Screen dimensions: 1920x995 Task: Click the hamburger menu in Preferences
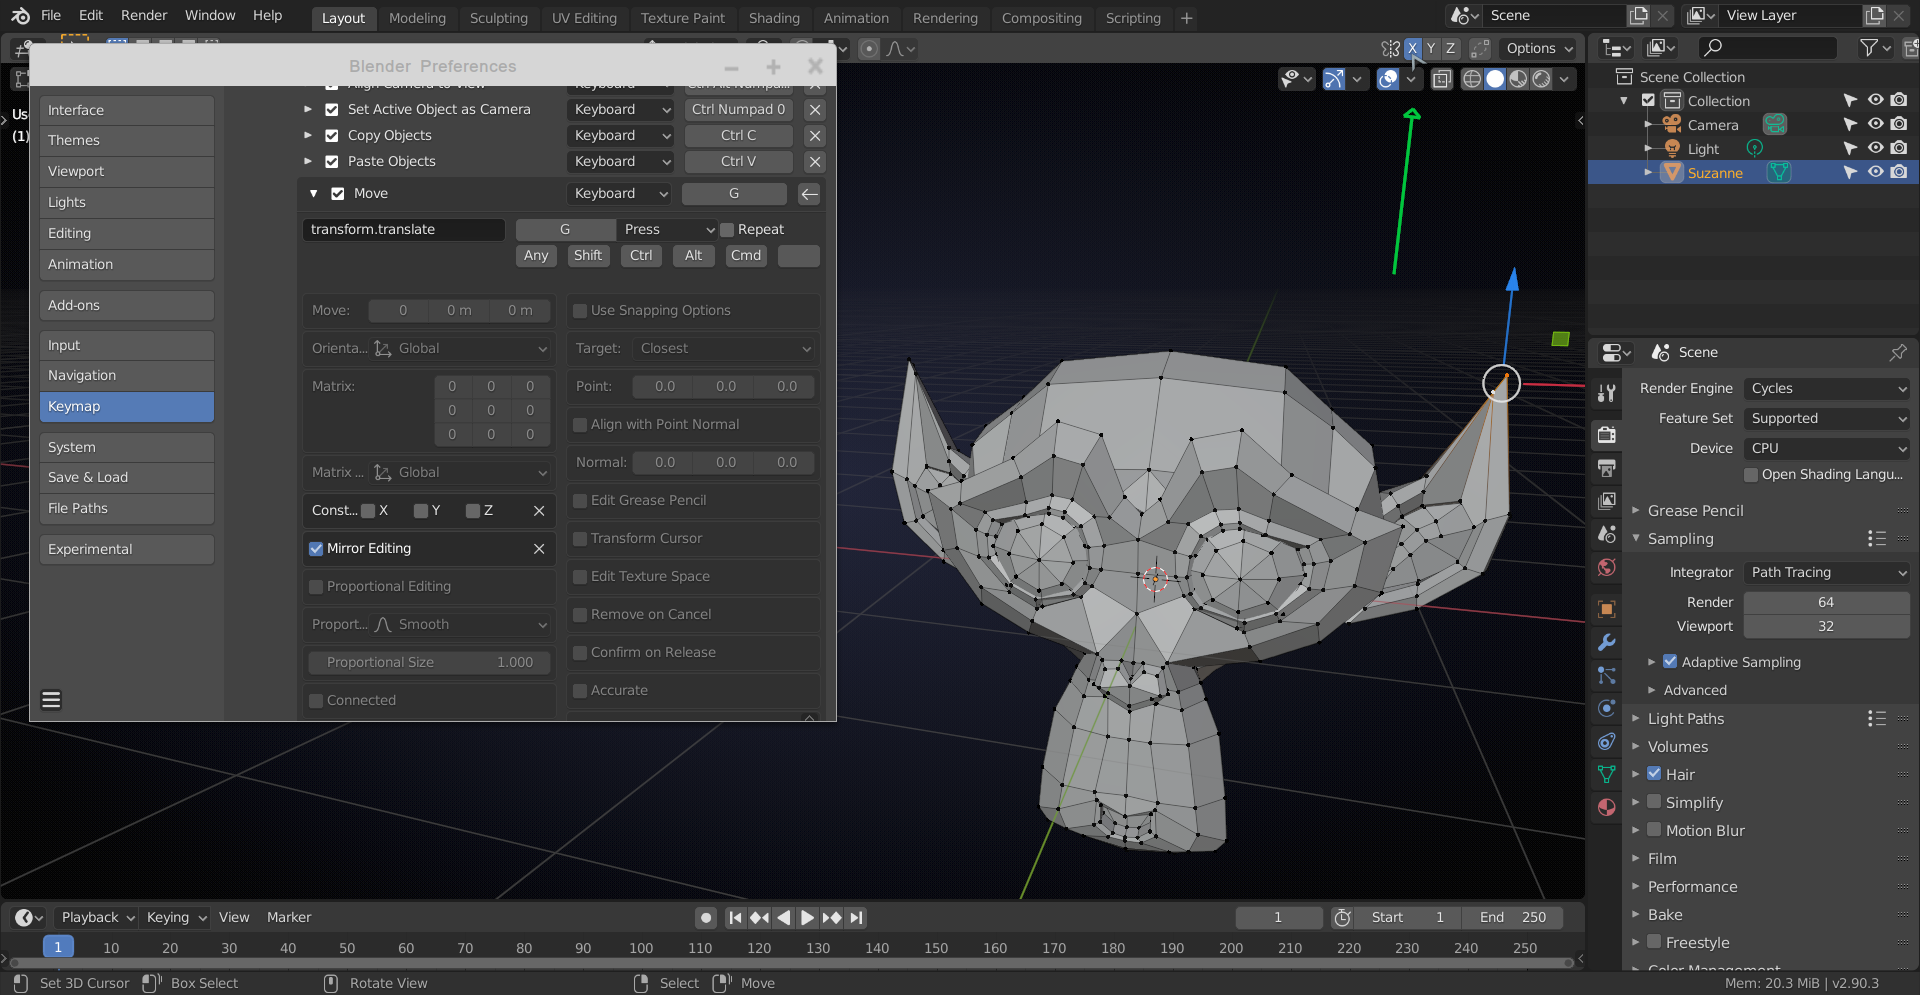tap(51, 700)
